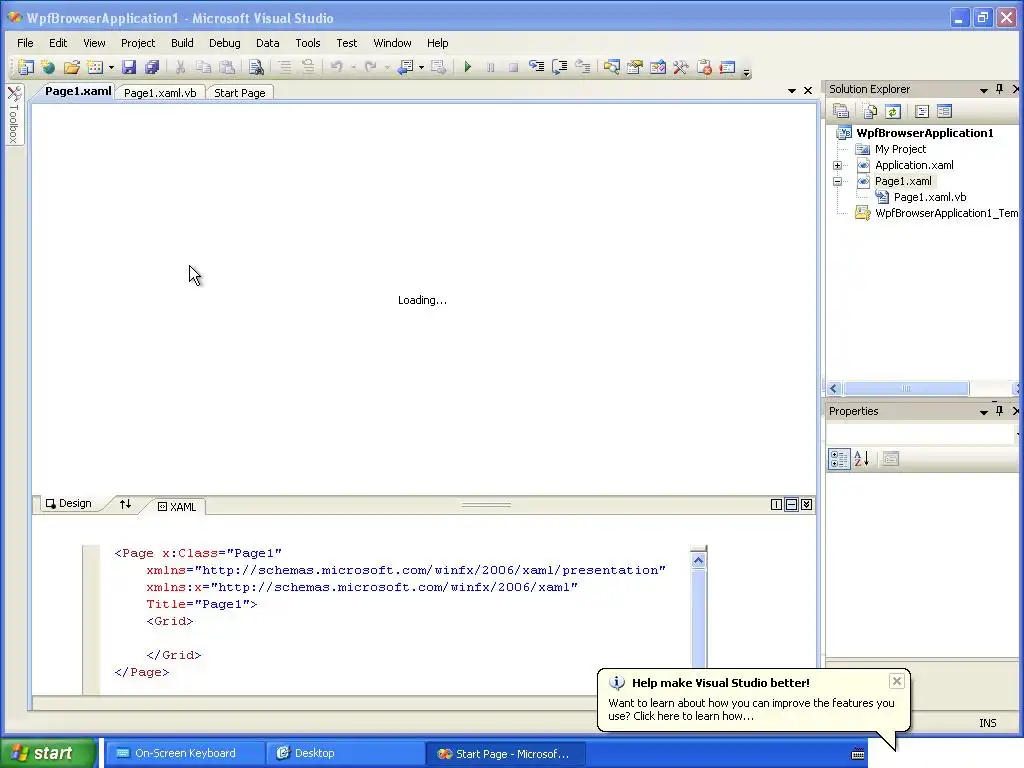Switch to On-Screen Keyboard in taskbar
Screen dimensions: 1024x768
click(x=184, y=753)
